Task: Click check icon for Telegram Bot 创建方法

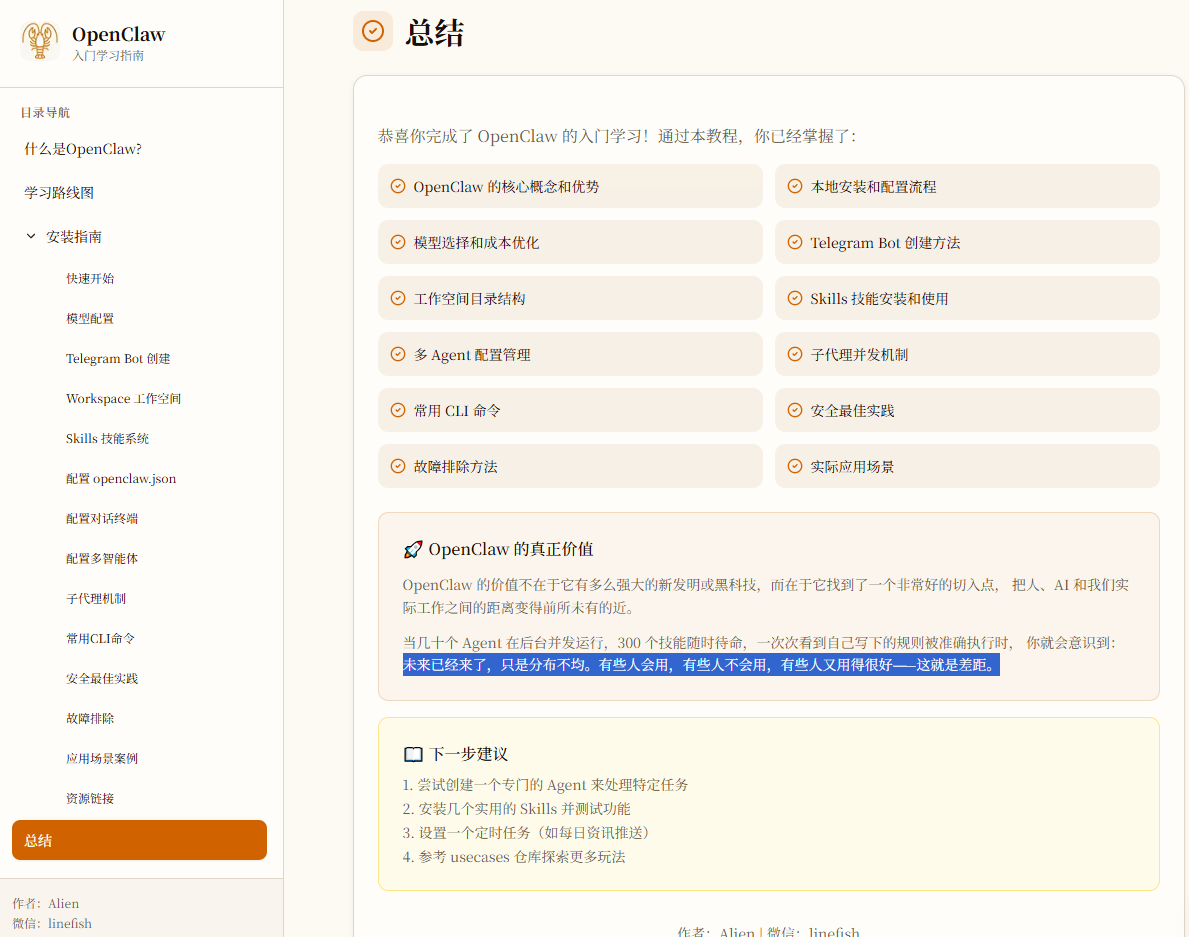Action: click(795, 242)
